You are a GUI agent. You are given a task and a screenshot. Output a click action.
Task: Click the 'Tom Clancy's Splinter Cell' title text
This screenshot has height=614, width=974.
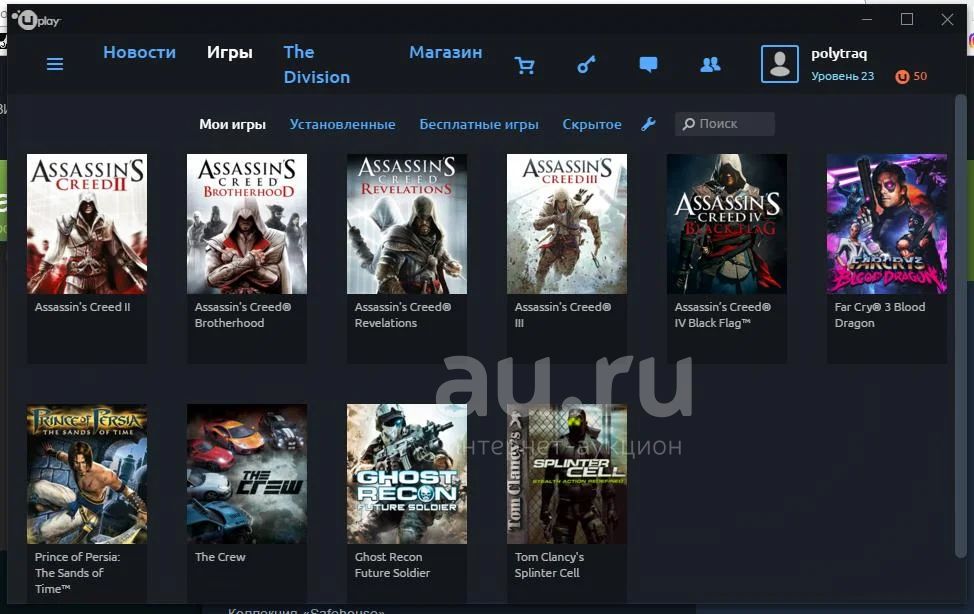point(549,565)
